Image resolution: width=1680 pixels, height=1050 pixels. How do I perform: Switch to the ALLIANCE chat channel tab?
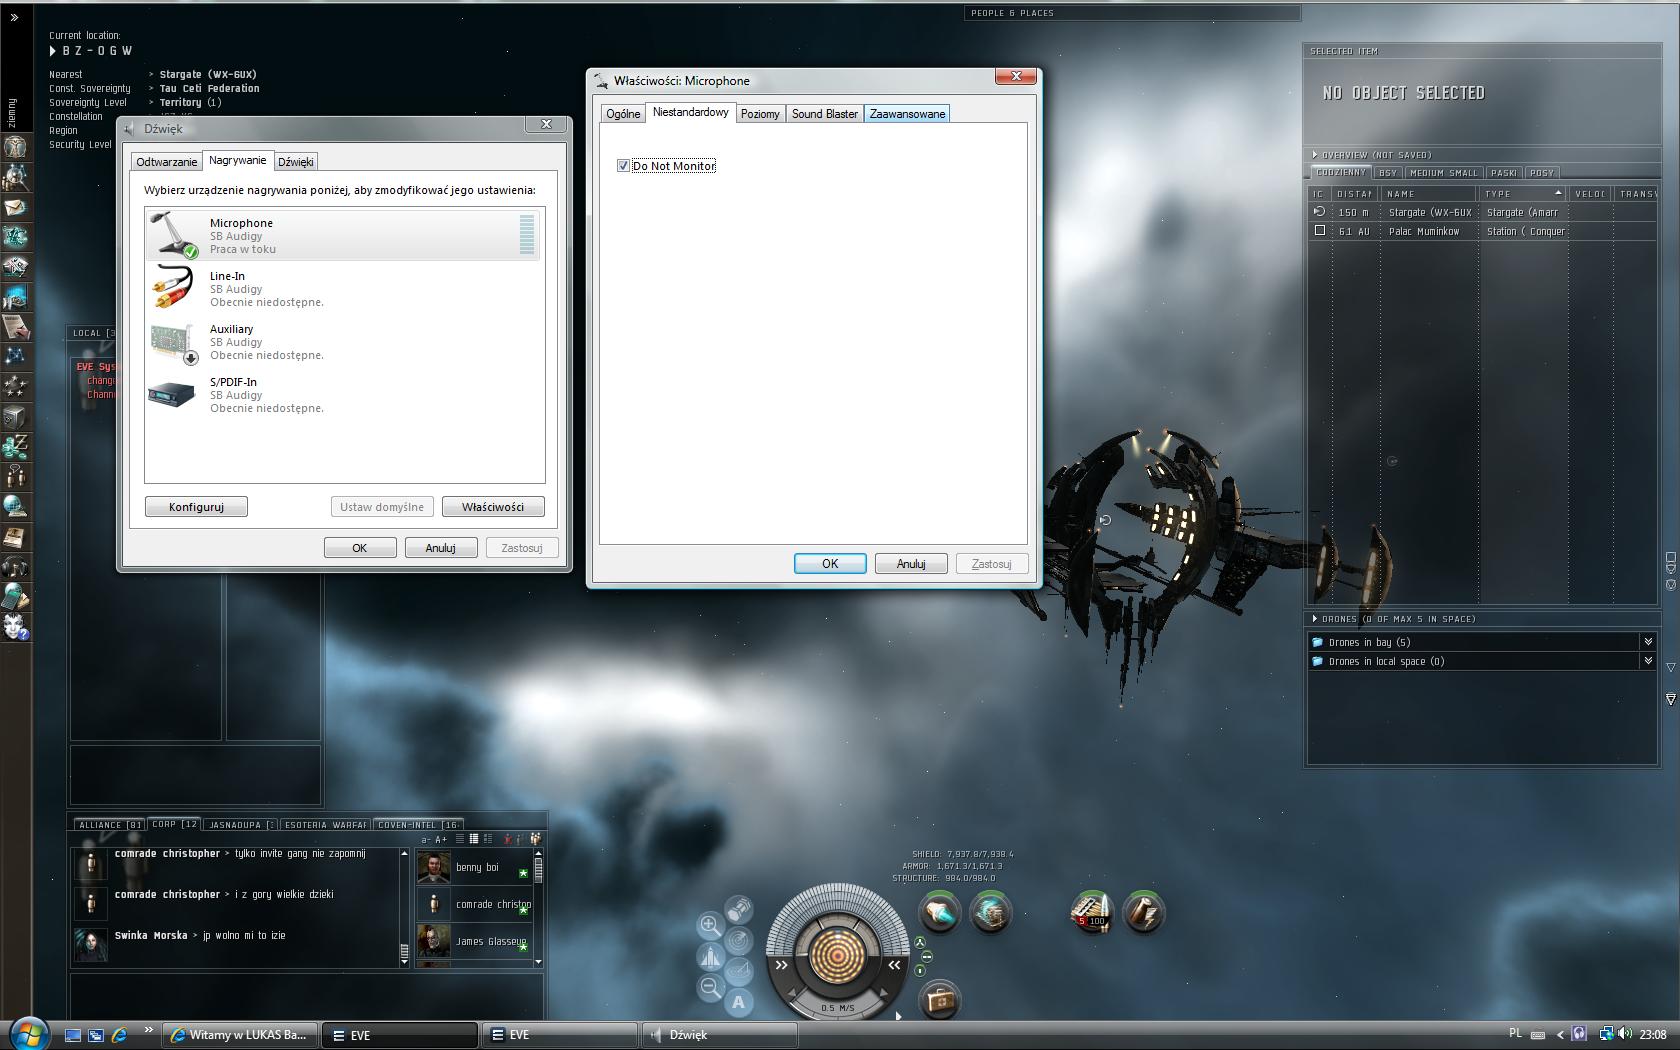tap(110, 825)
